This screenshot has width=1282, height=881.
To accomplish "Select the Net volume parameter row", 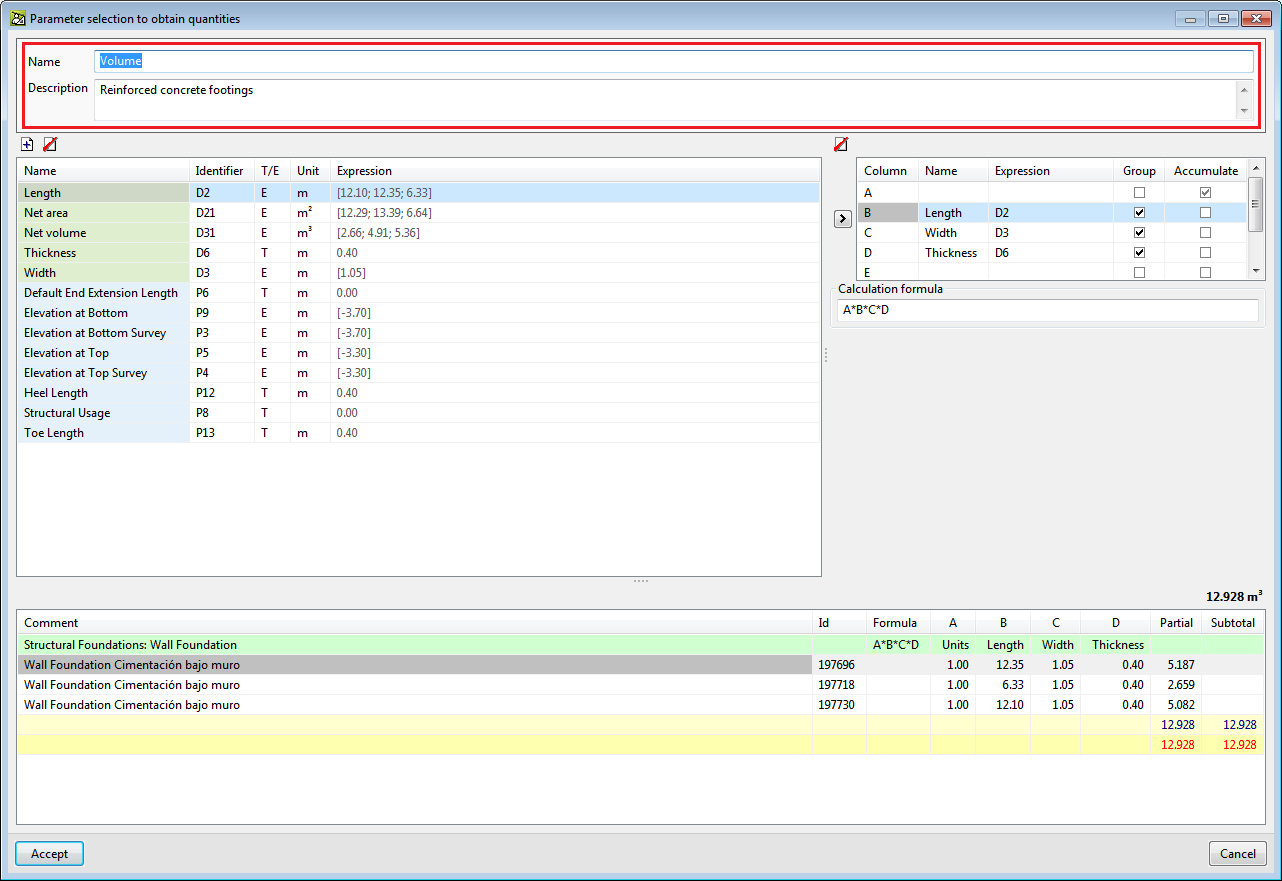I will click(x=418, y=233).
